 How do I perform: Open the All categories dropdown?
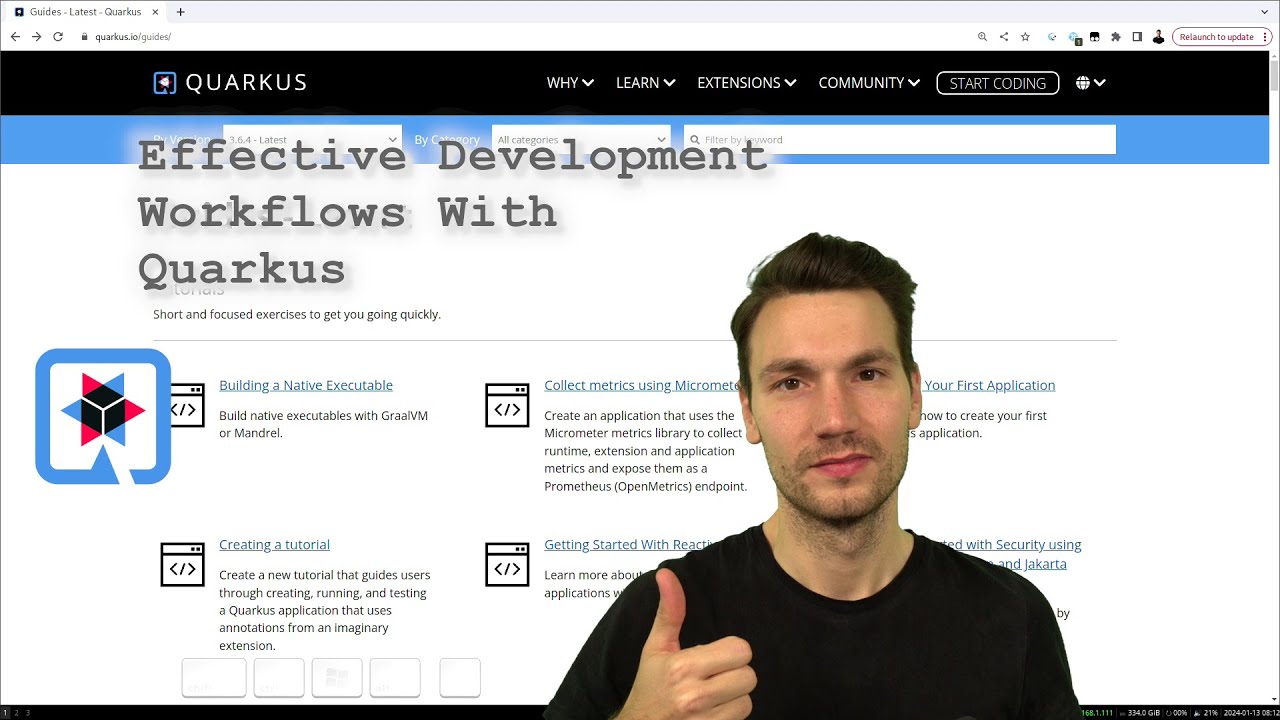[581, 140]
